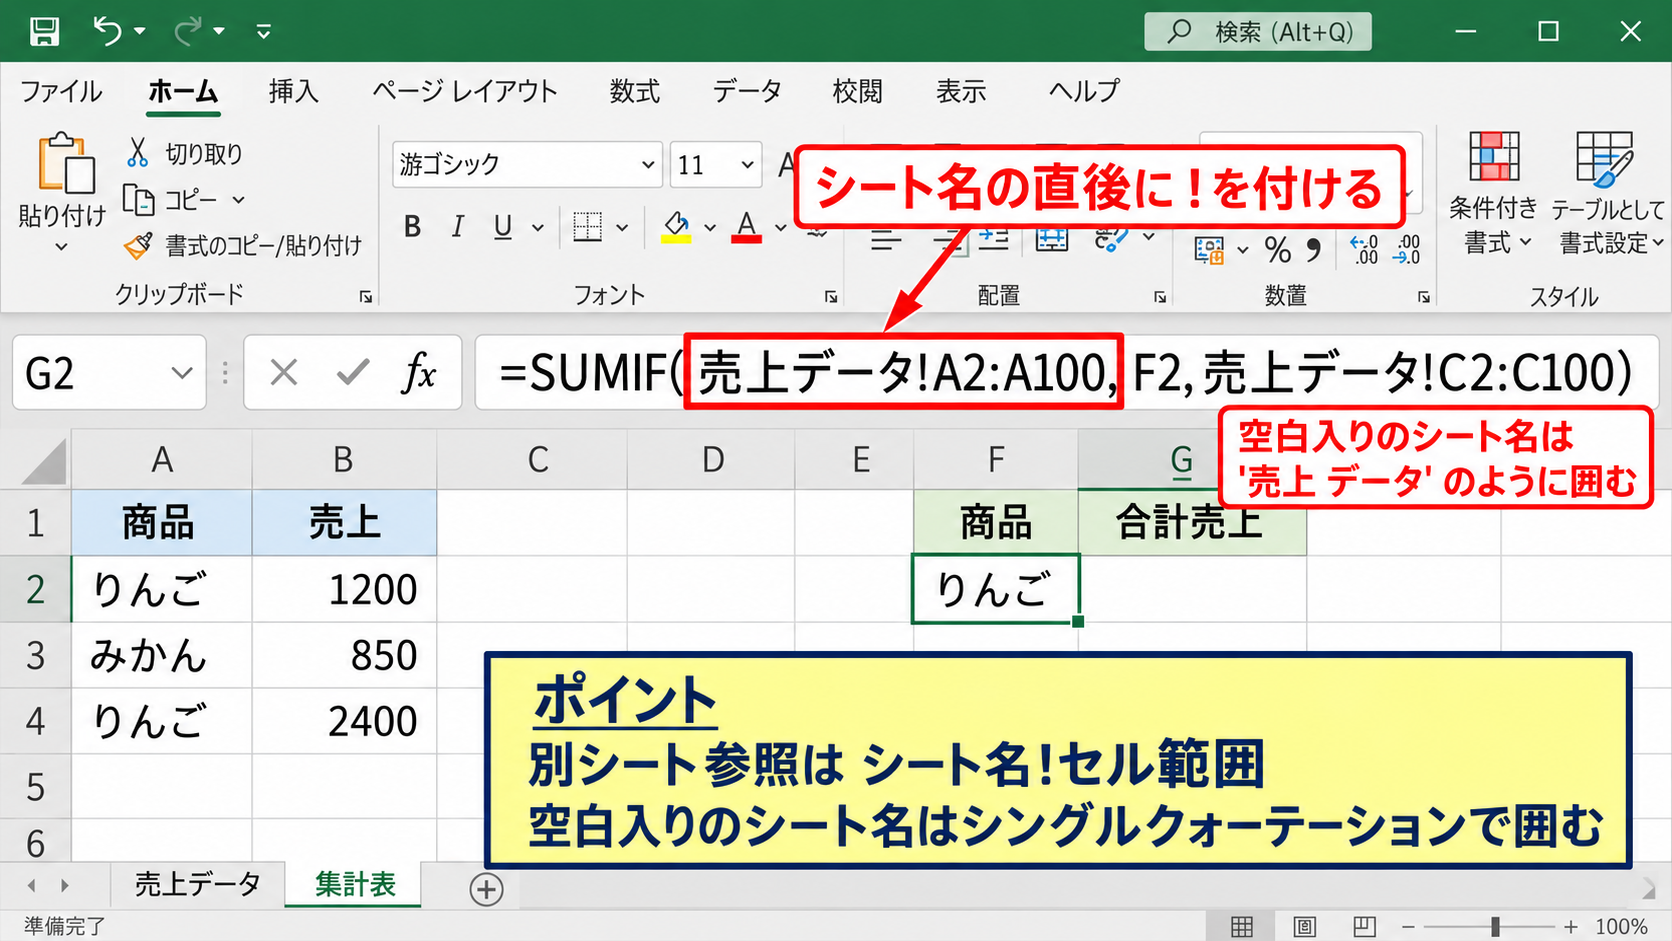Select cell F2 containing りんご

(996, 589)
